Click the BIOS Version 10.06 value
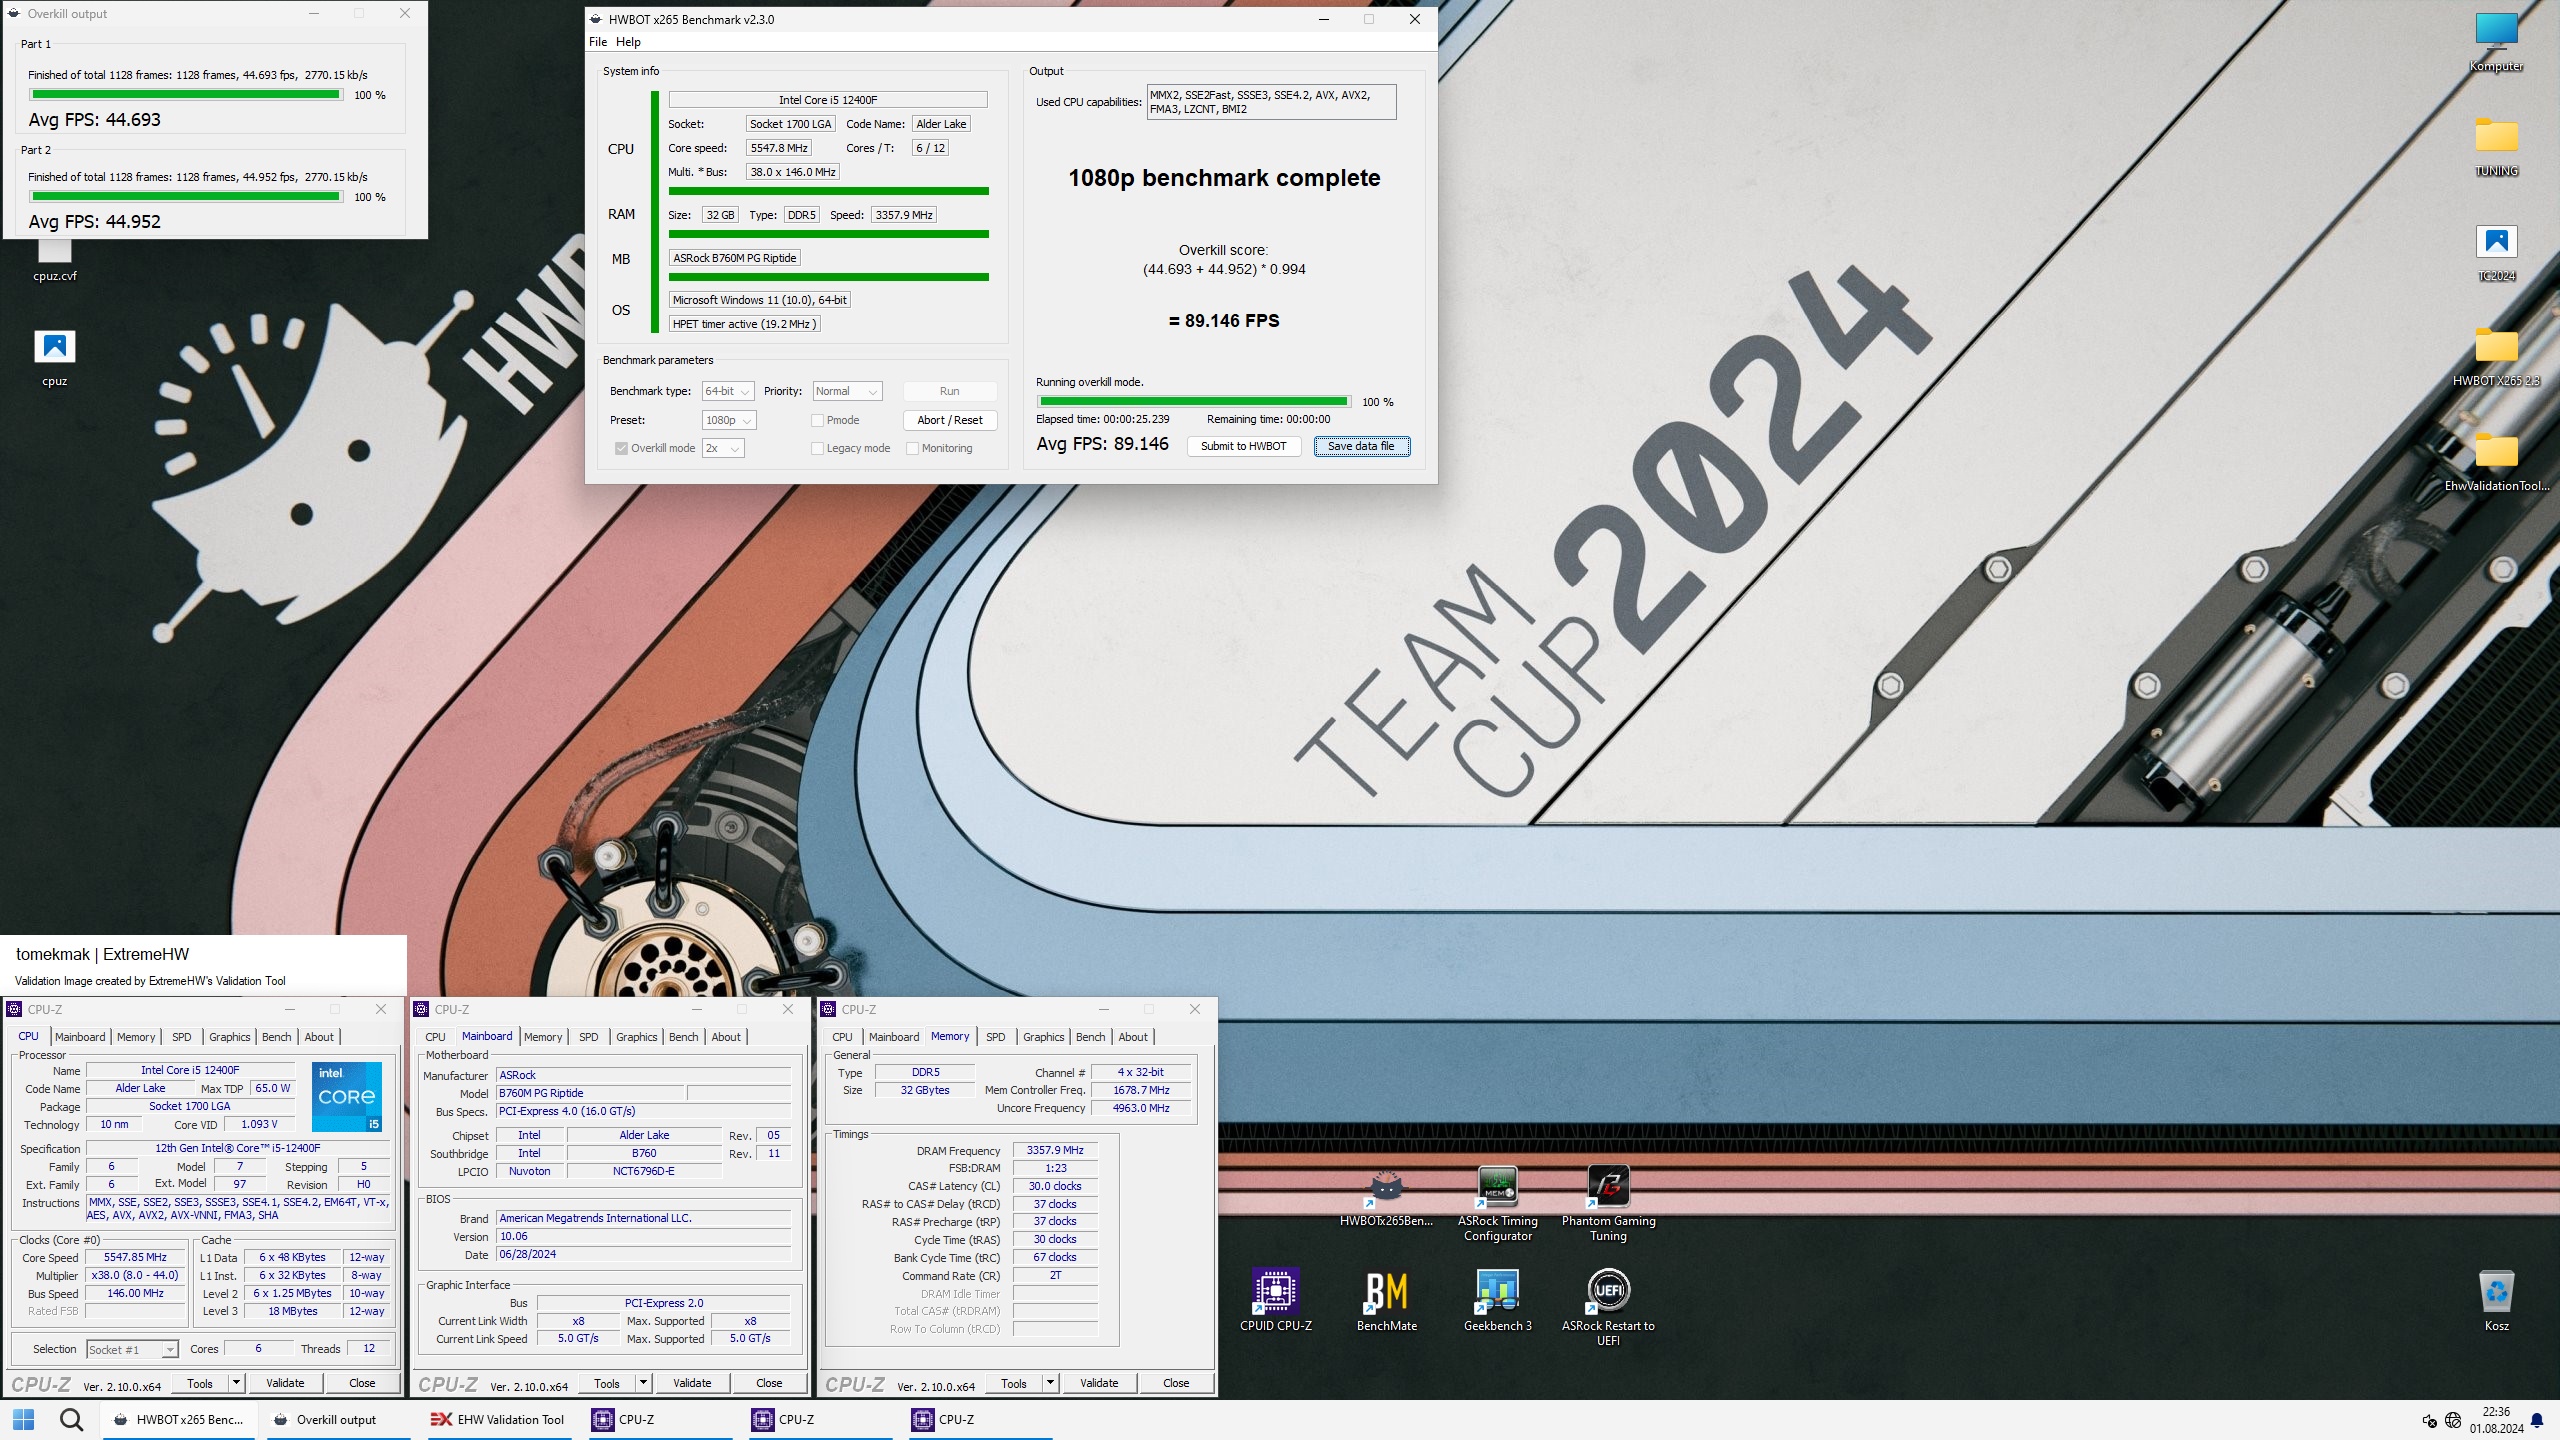 (644, 1237)
